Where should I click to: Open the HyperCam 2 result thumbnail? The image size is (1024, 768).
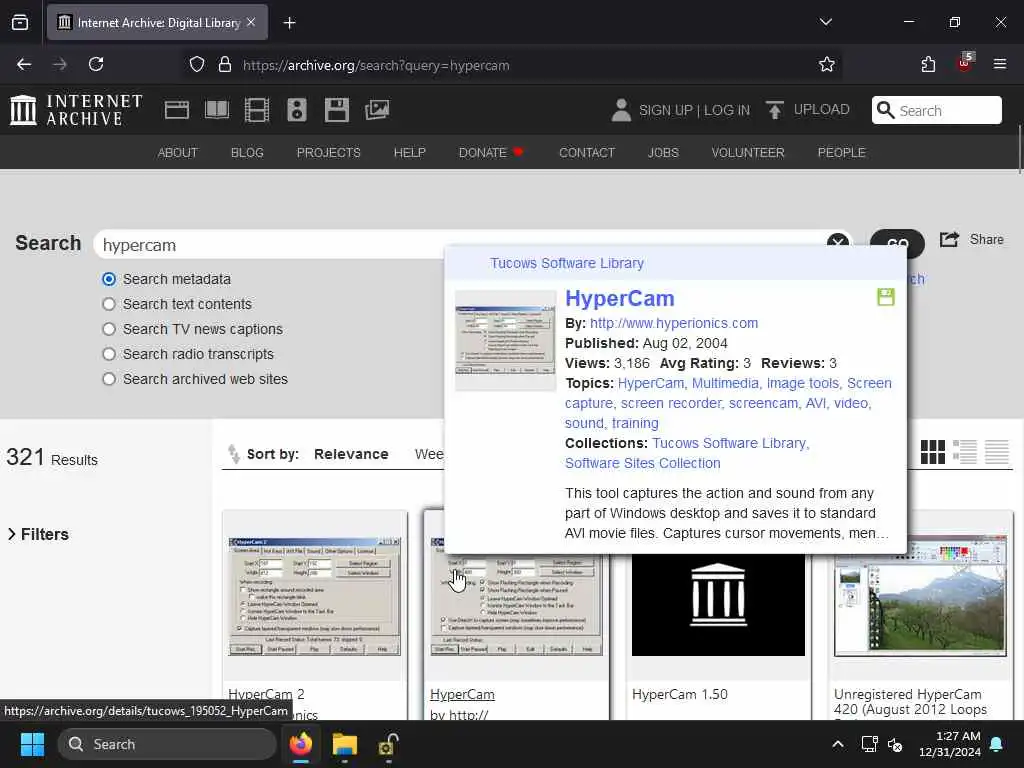coord(315,596)
